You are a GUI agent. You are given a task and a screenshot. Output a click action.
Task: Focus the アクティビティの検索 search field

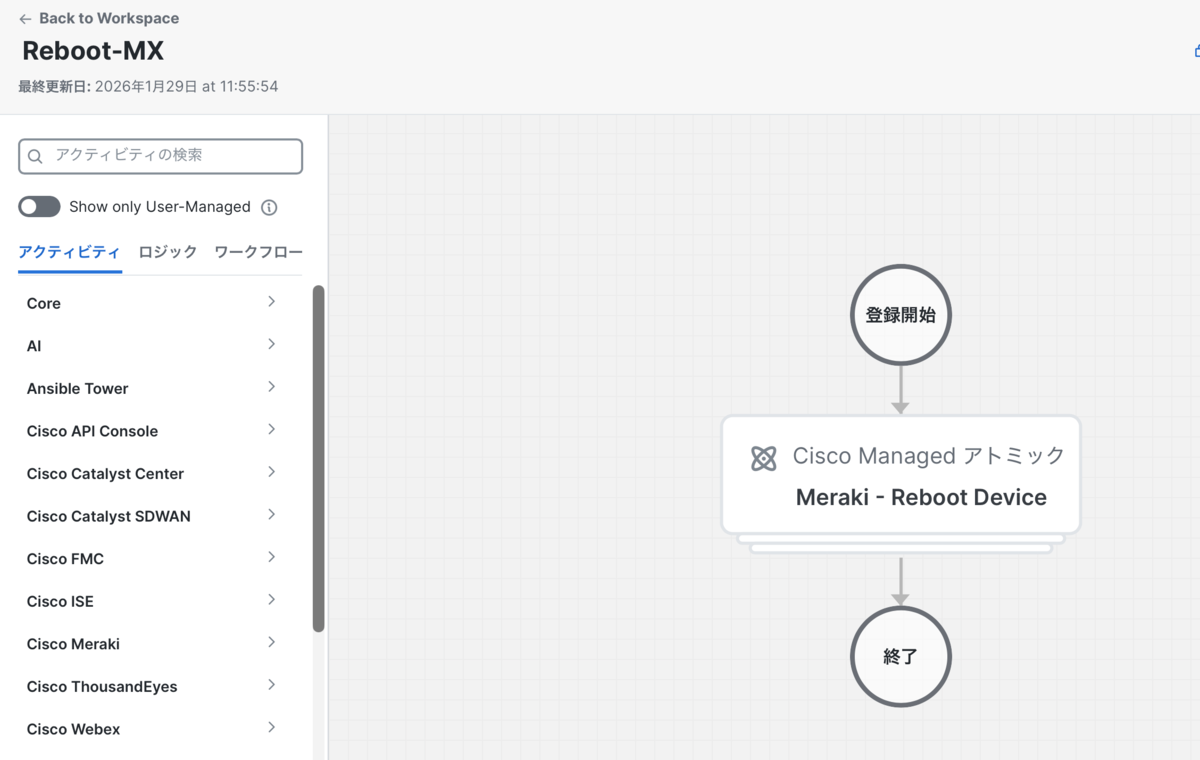pyautogui.click(x=161, y=156)
